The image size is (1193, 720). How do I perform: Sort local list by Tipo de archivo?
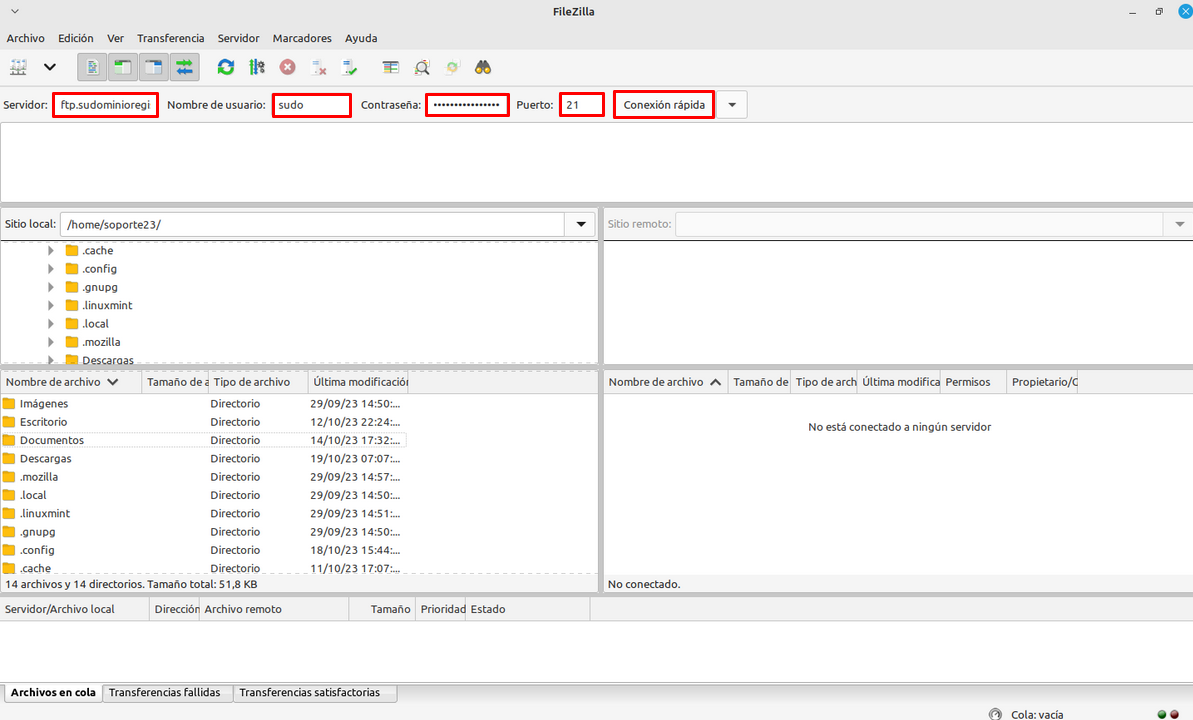(x=259, y=382)
